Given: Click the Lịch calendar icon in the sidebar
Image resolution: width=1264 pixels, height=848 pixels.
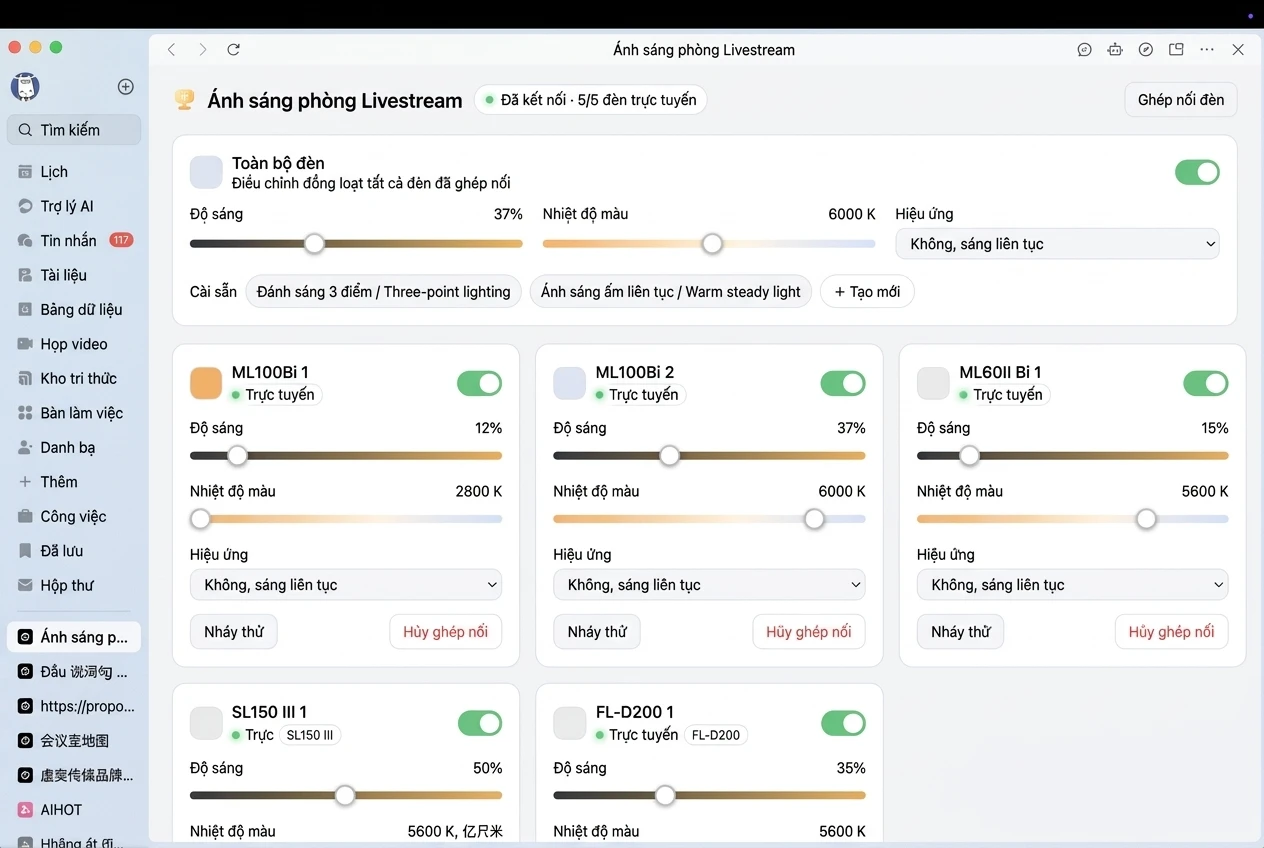Looking at the screenshot, I should 25,172.
